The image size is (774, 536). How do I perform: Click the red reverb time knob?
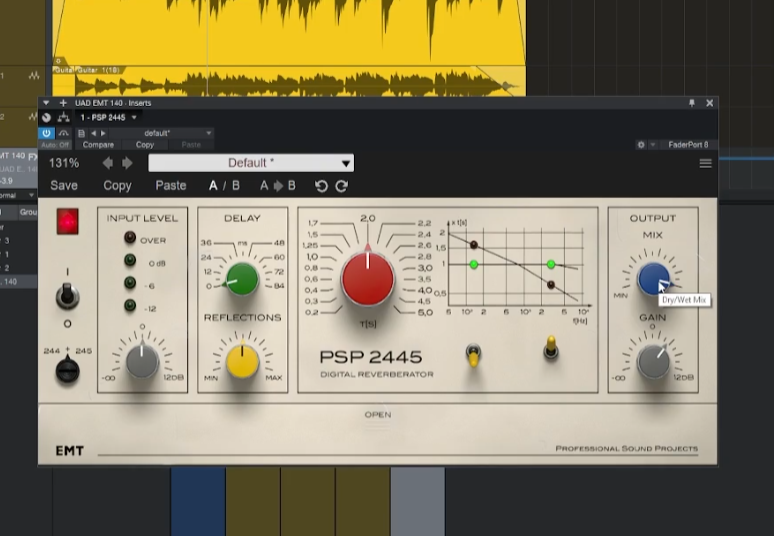368,279
